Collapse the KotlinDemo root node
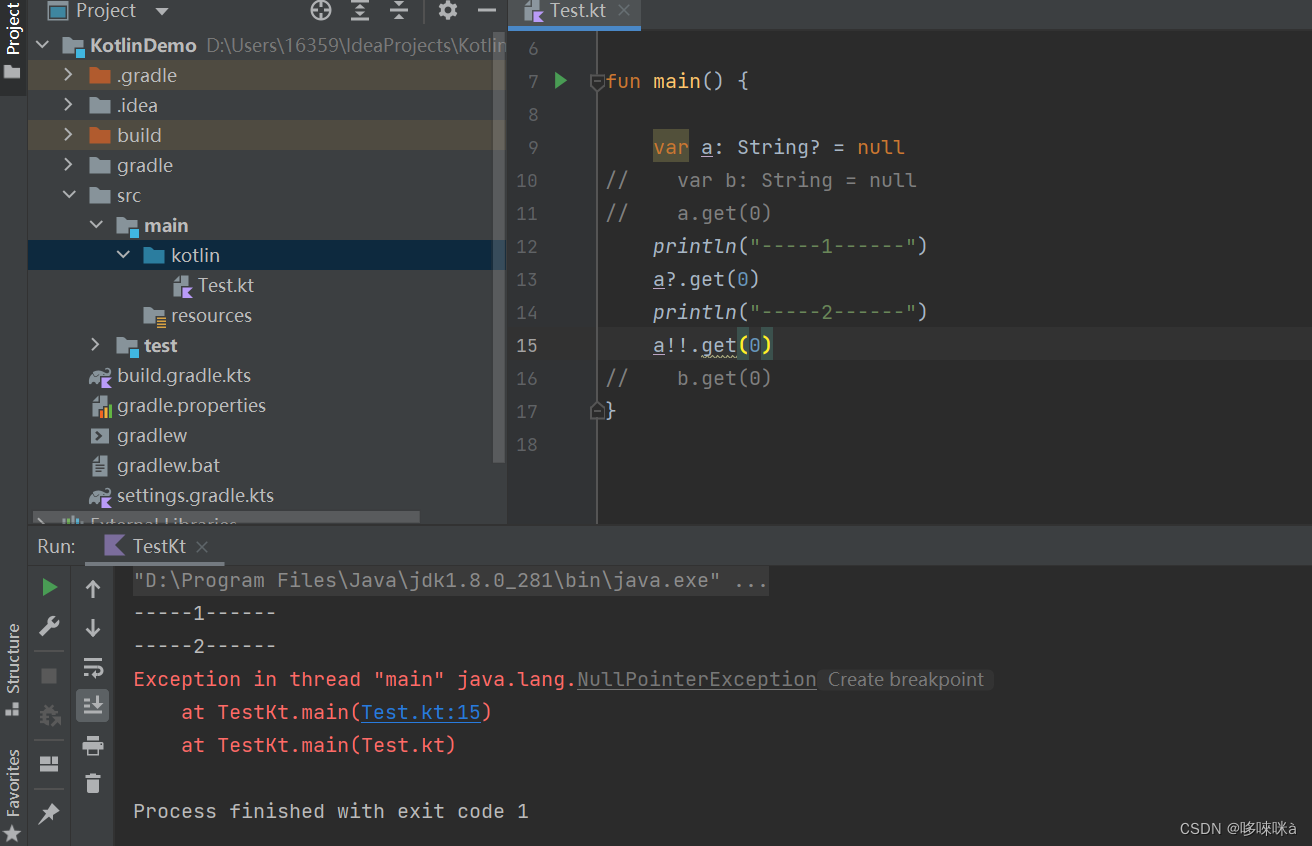The width and height of the screenshot is (1312, 846). click(x=44, y=45)
